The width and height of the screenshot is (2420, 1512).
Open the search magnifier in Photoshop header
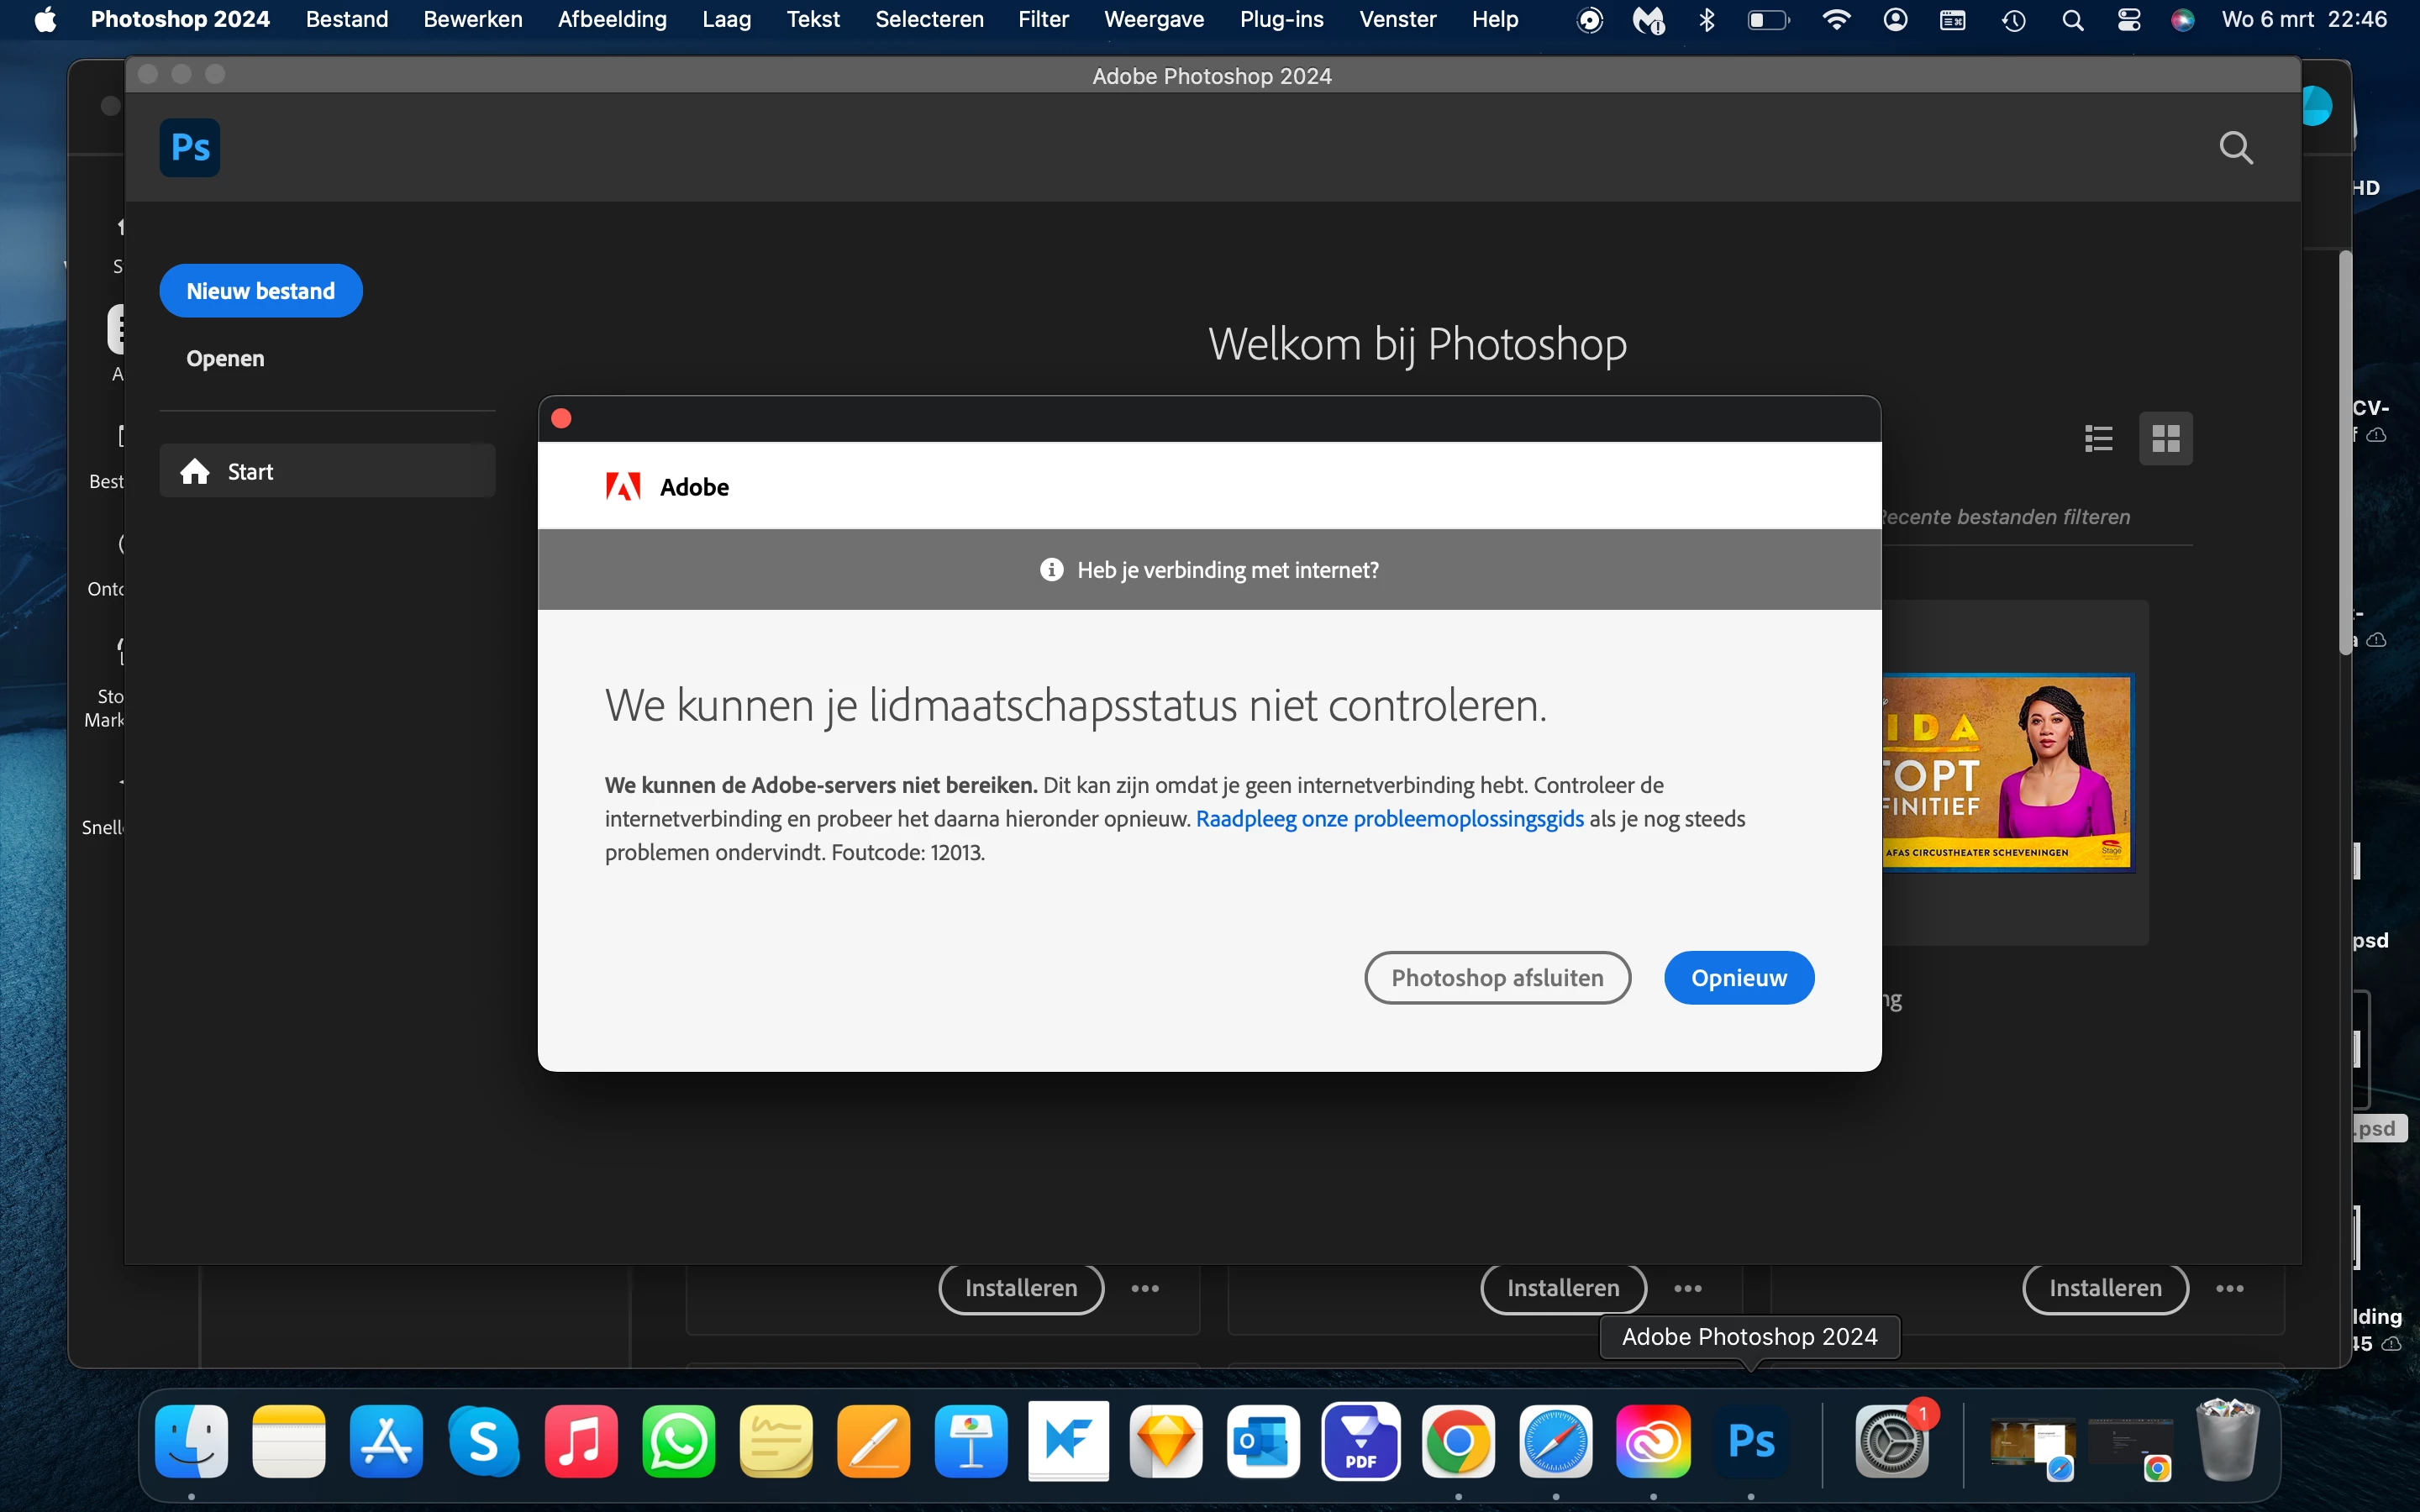(2235, 148)
